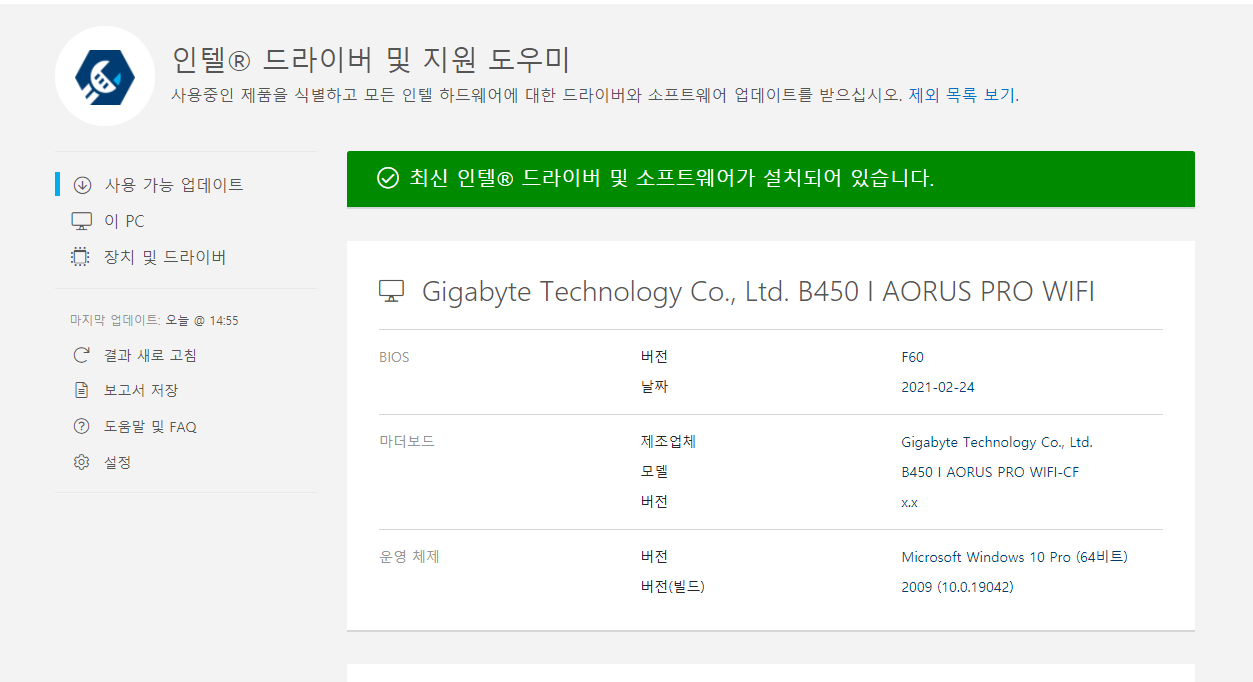Image resolution: width=1253 pixels, height=682 pixels.
Task: Click the model value B450 I AORUS PRO WIFI-CF
Action: [990, 472]
